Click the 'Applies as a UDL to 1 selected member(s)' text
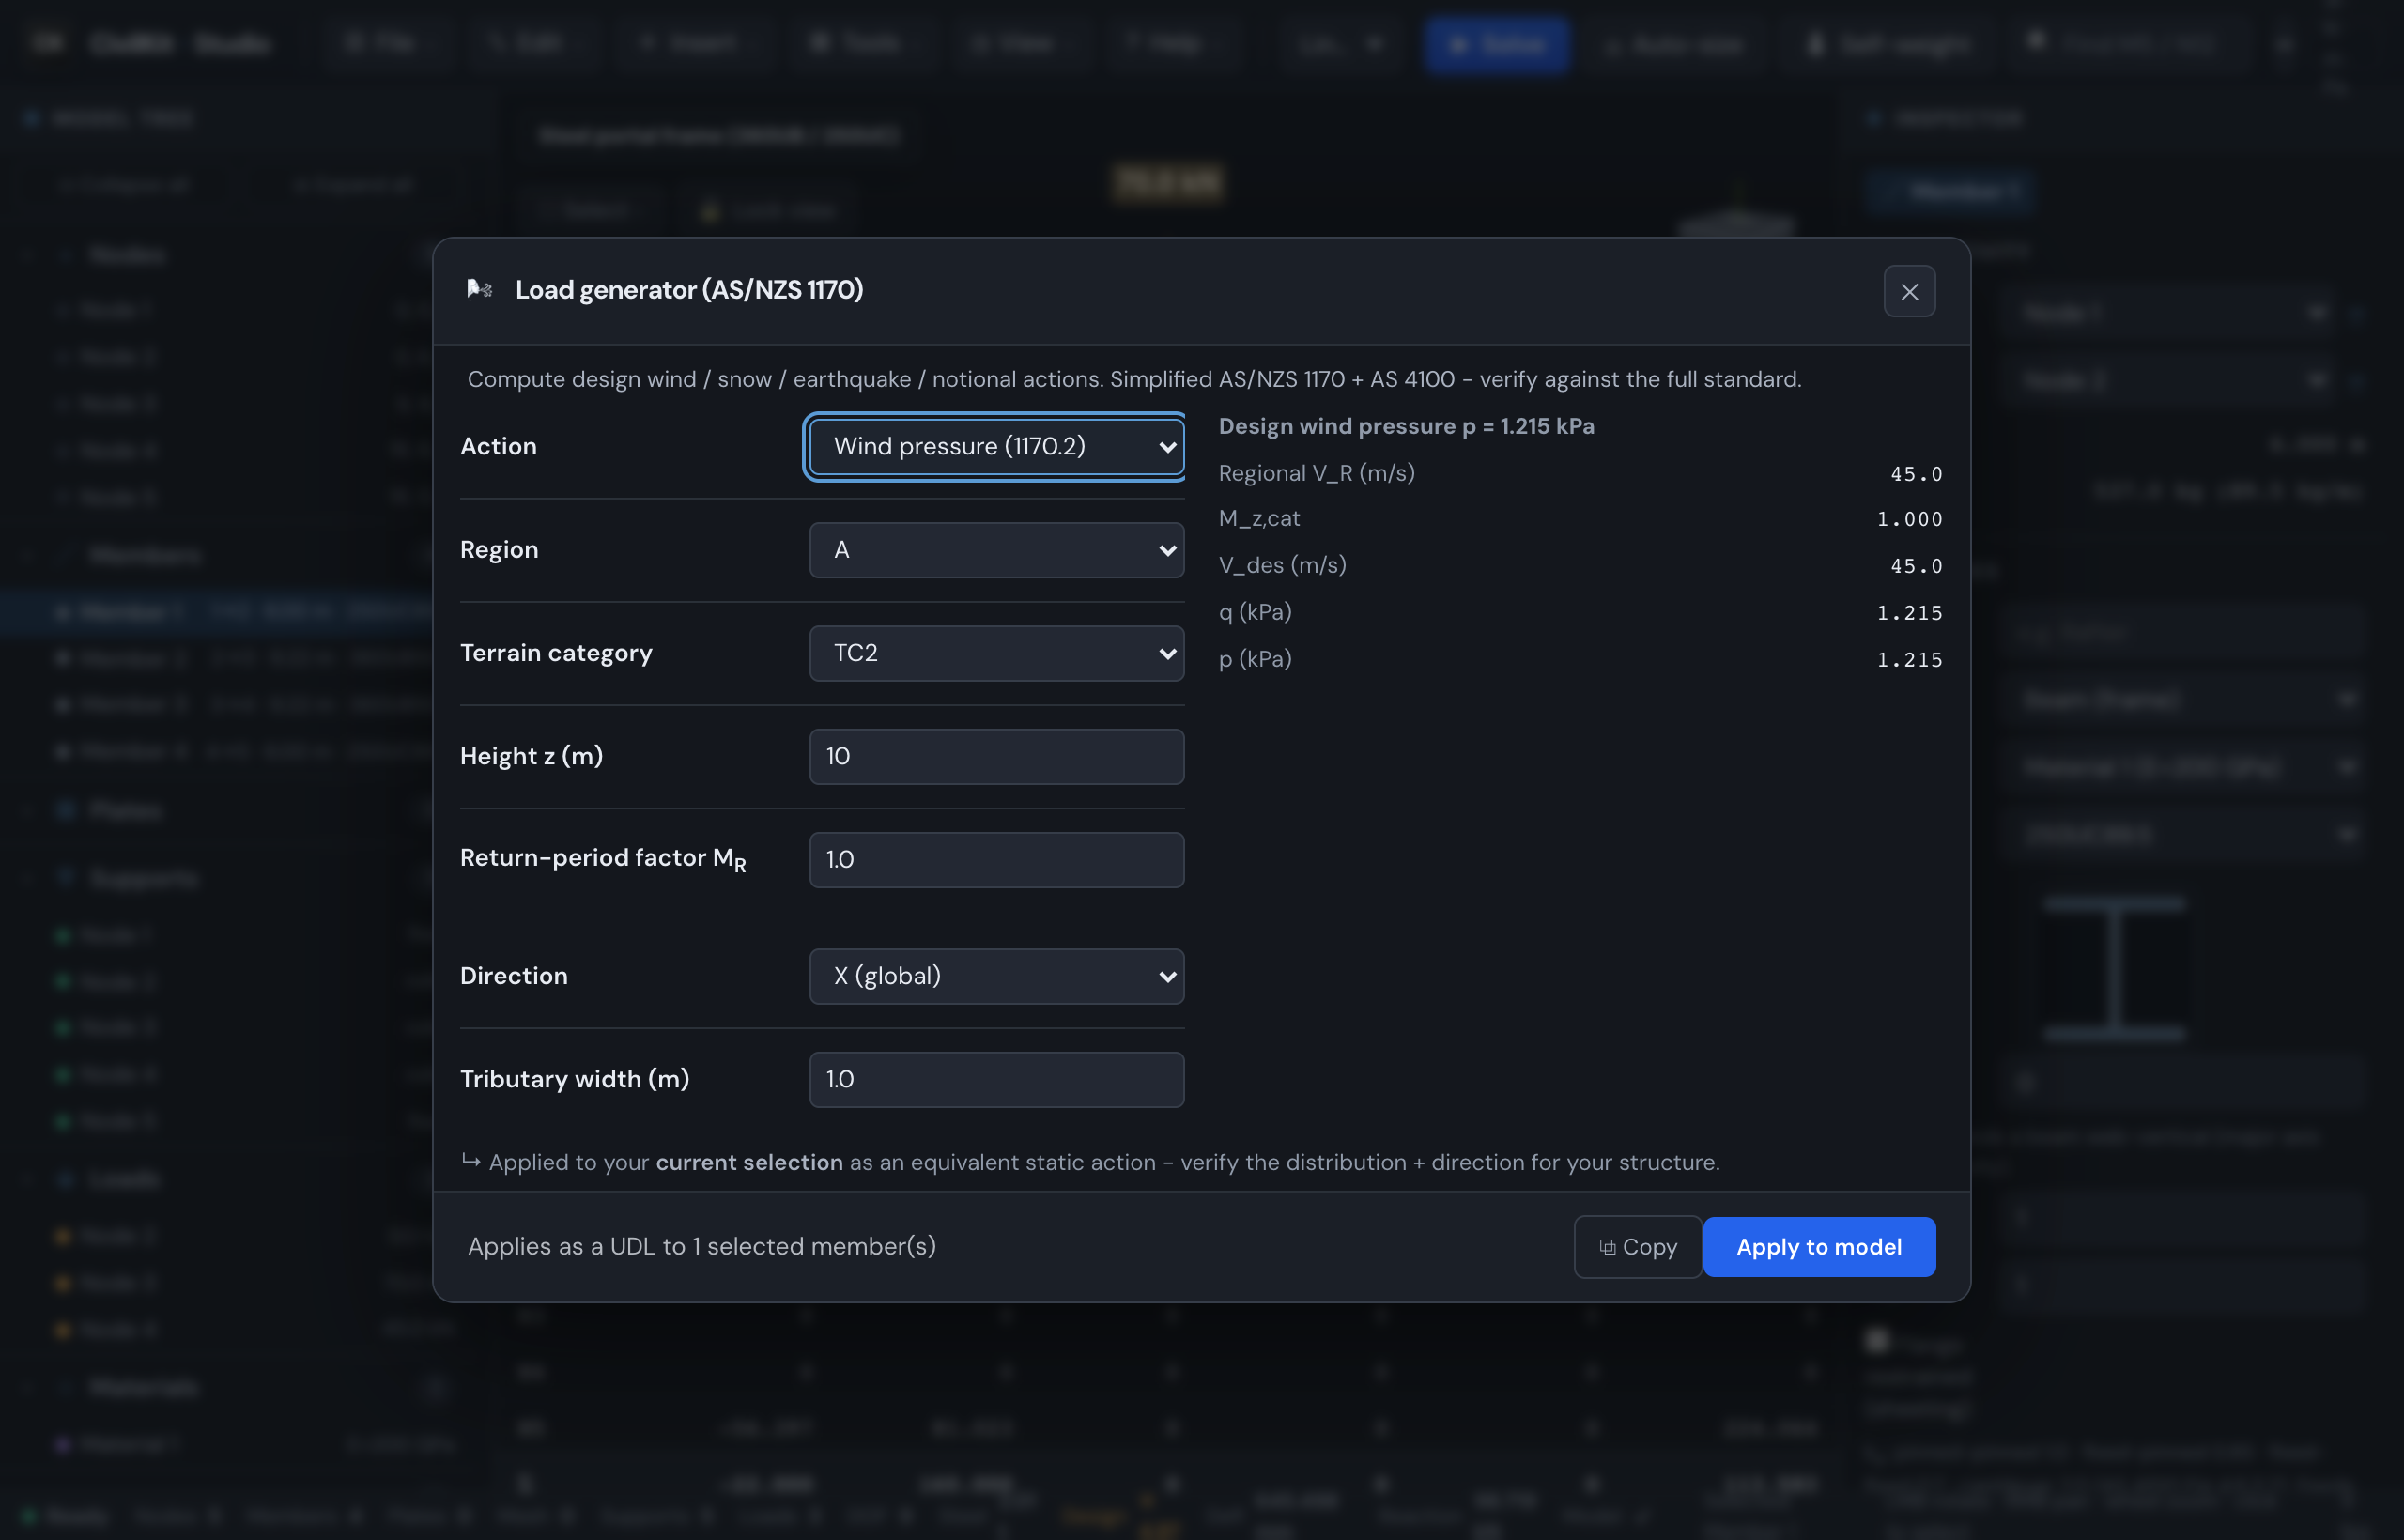 tap(701, 1246)
